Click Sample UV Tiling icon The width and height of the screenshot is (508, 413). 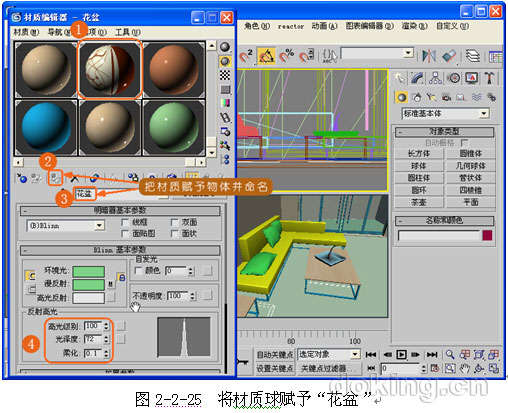[x=225, y=90]
